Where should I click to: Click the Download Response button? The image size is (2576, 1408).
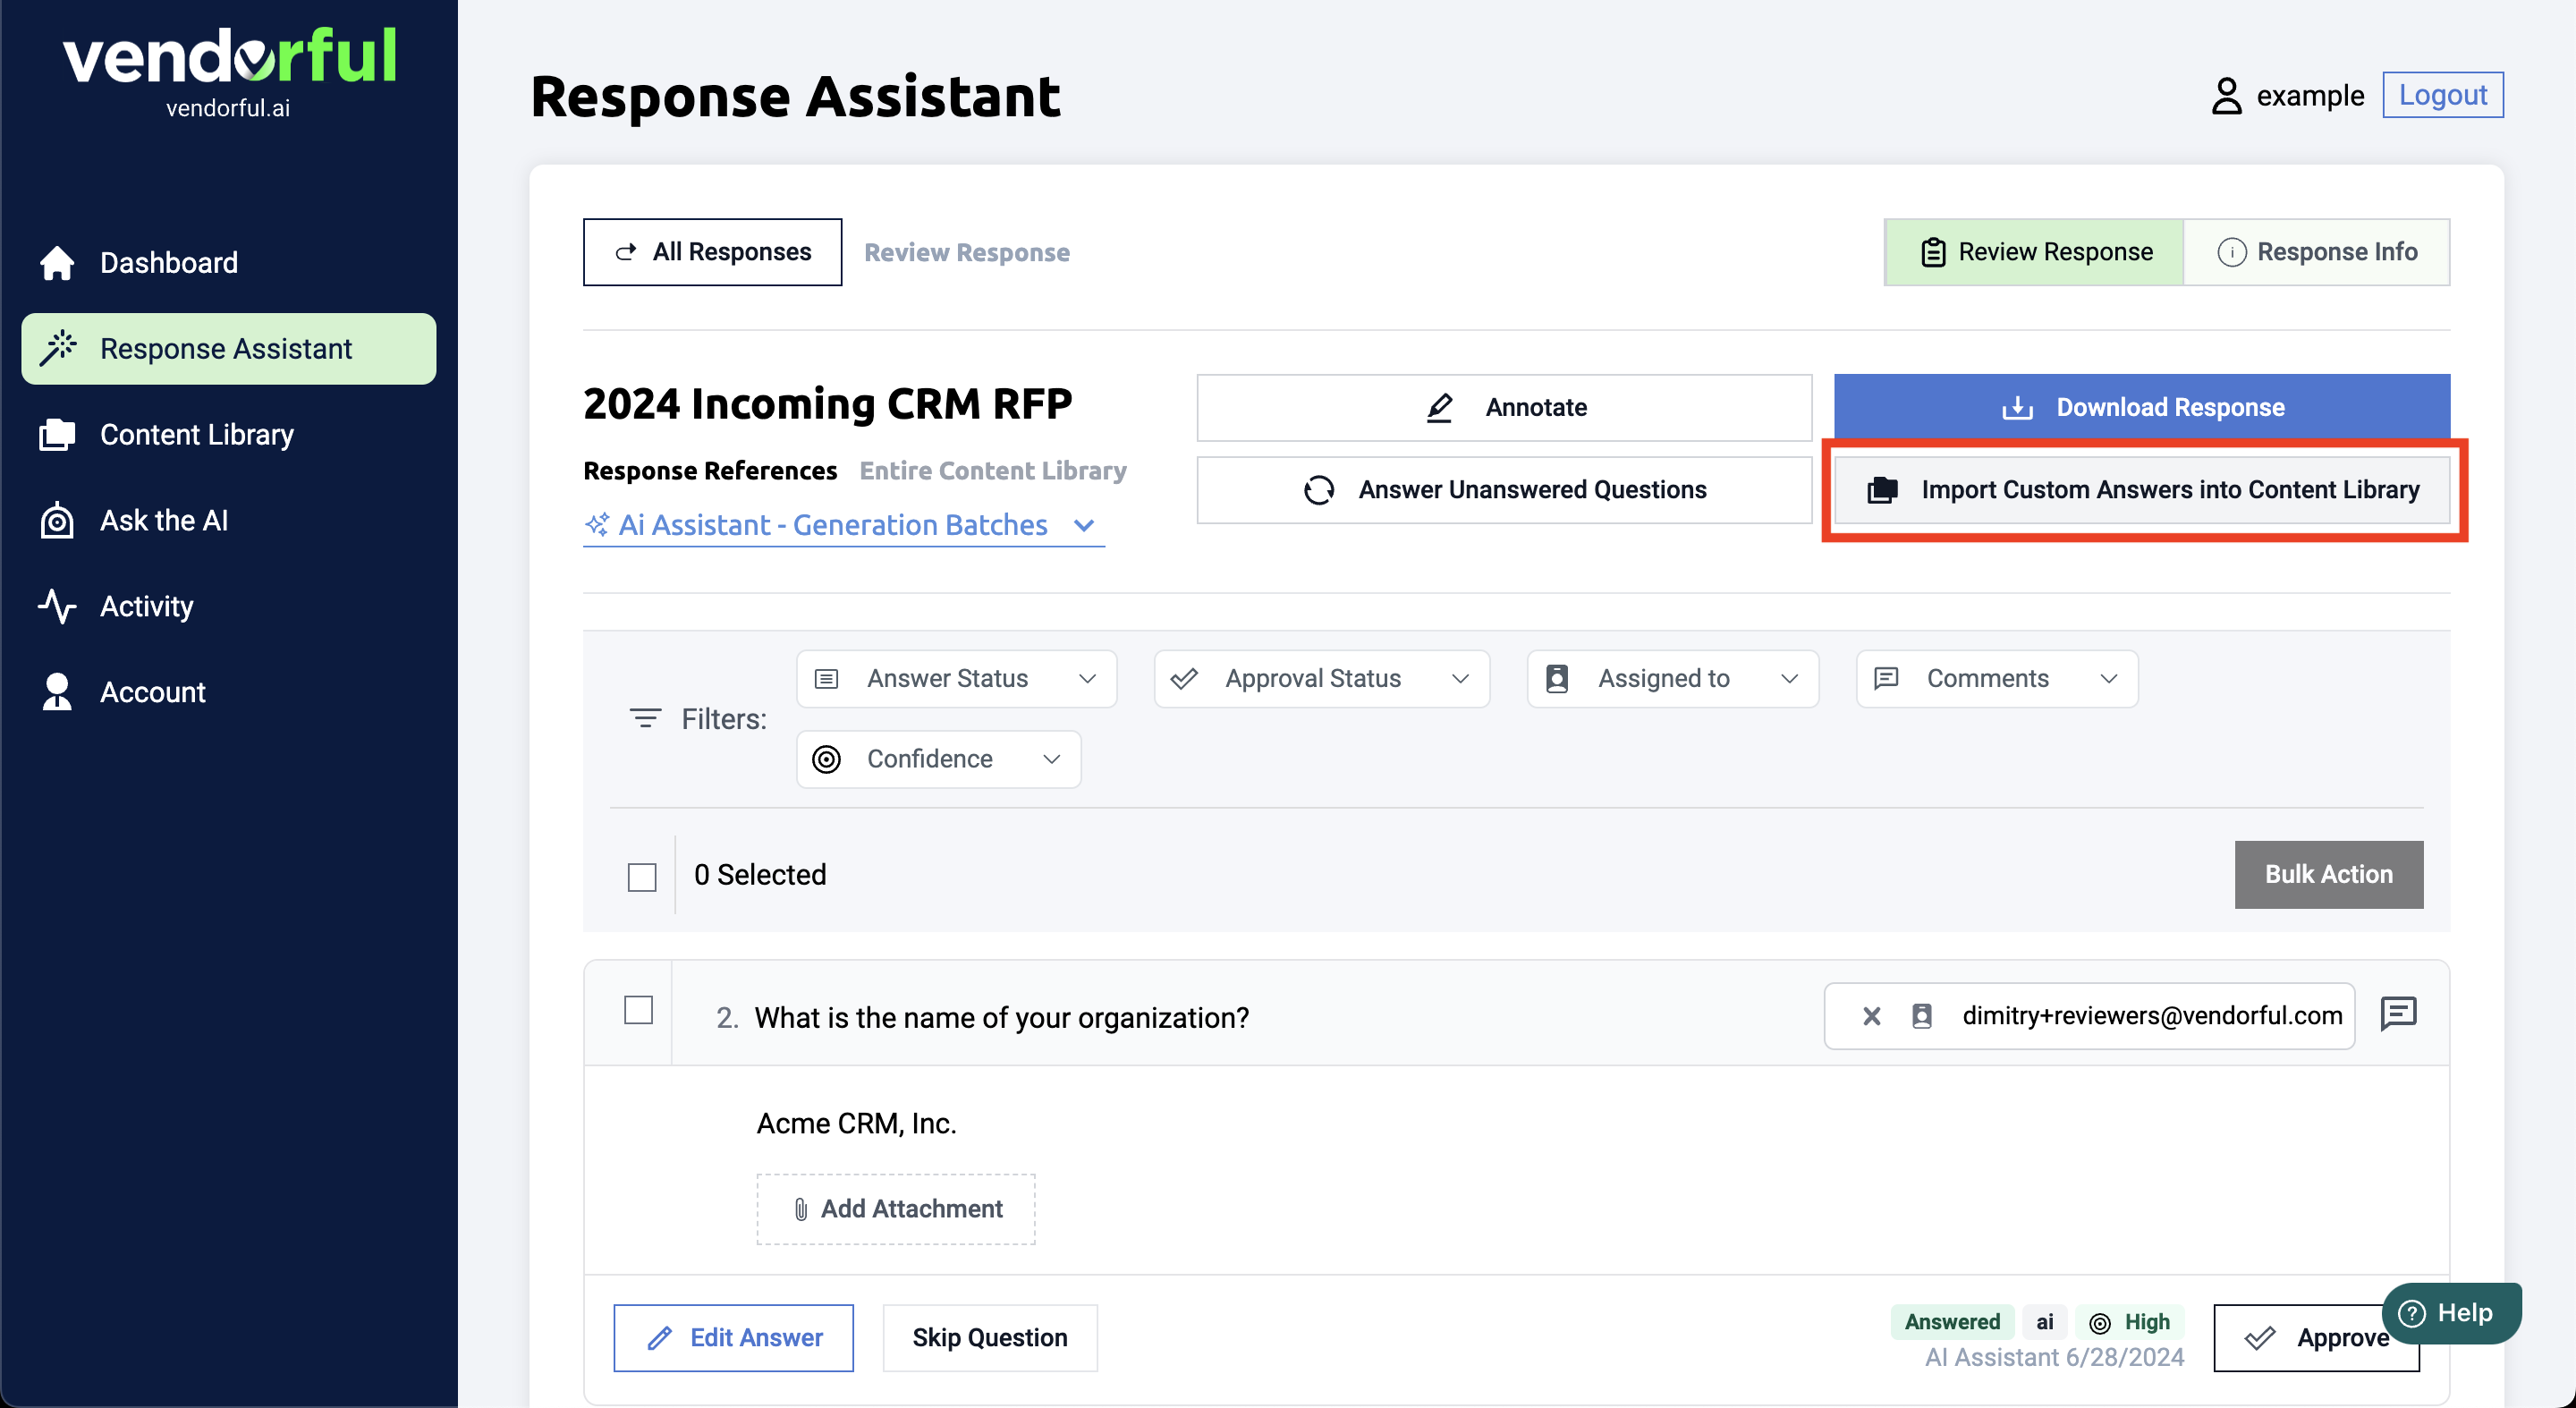(x=2141, y=407)
